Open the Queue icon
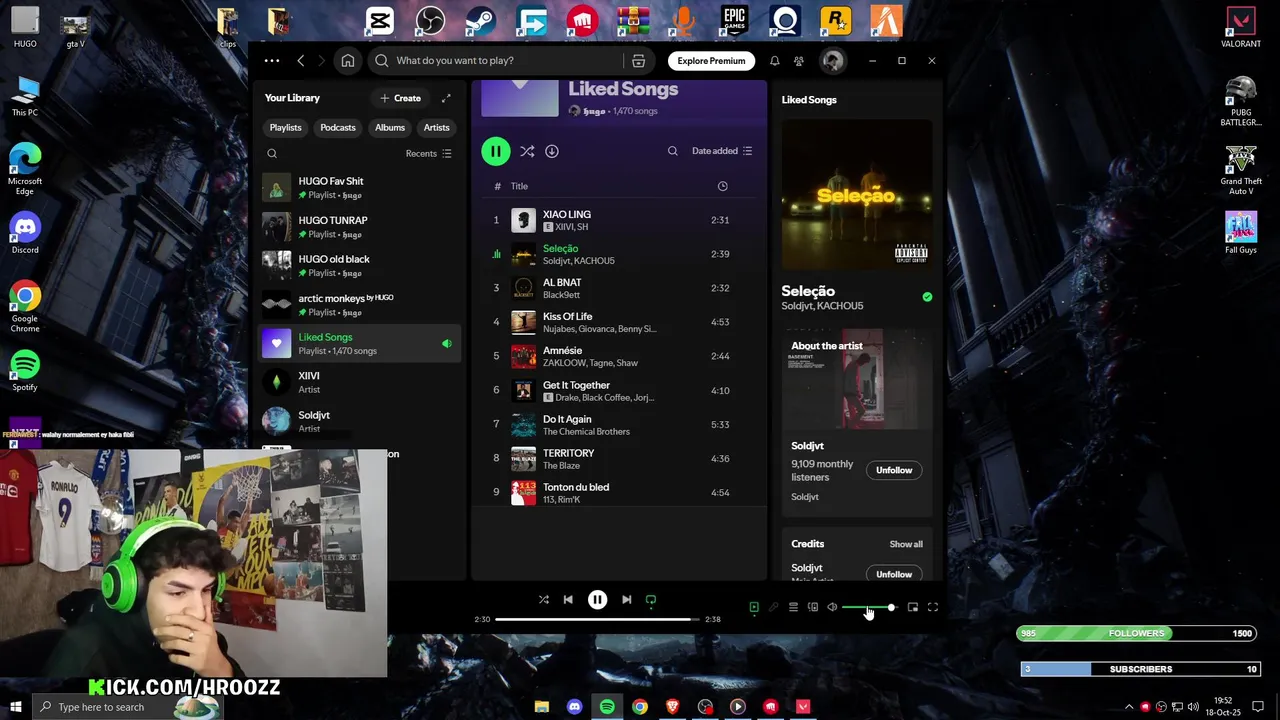The height and width of the screenshot is (720, 1280). pyautogui.click(x=793, y=607)
